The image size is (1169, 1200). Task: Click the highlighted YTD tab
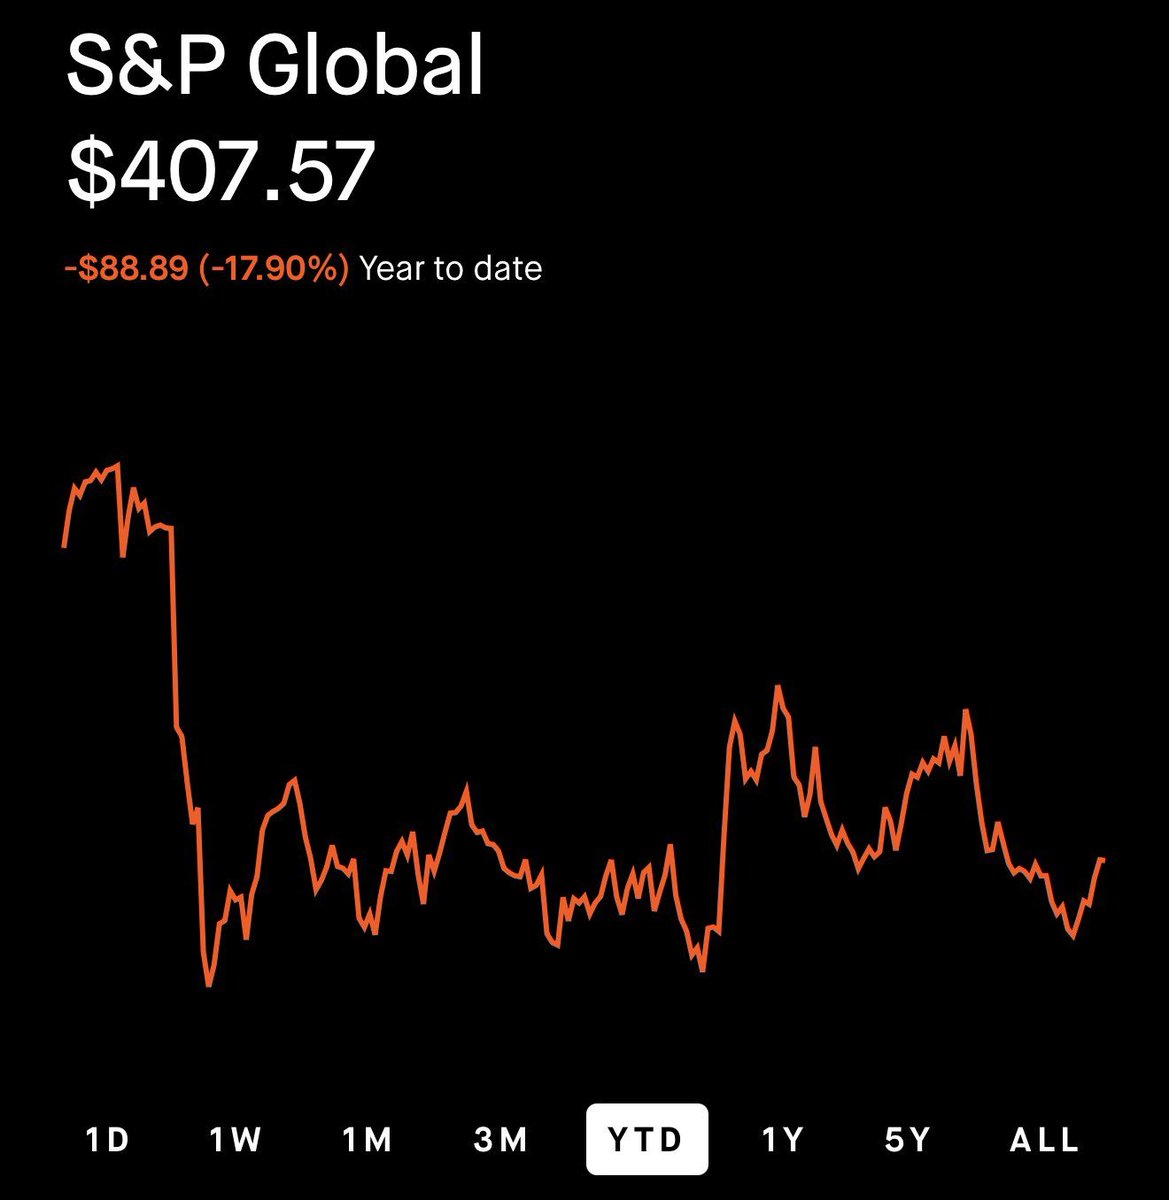coord(646,1139)
